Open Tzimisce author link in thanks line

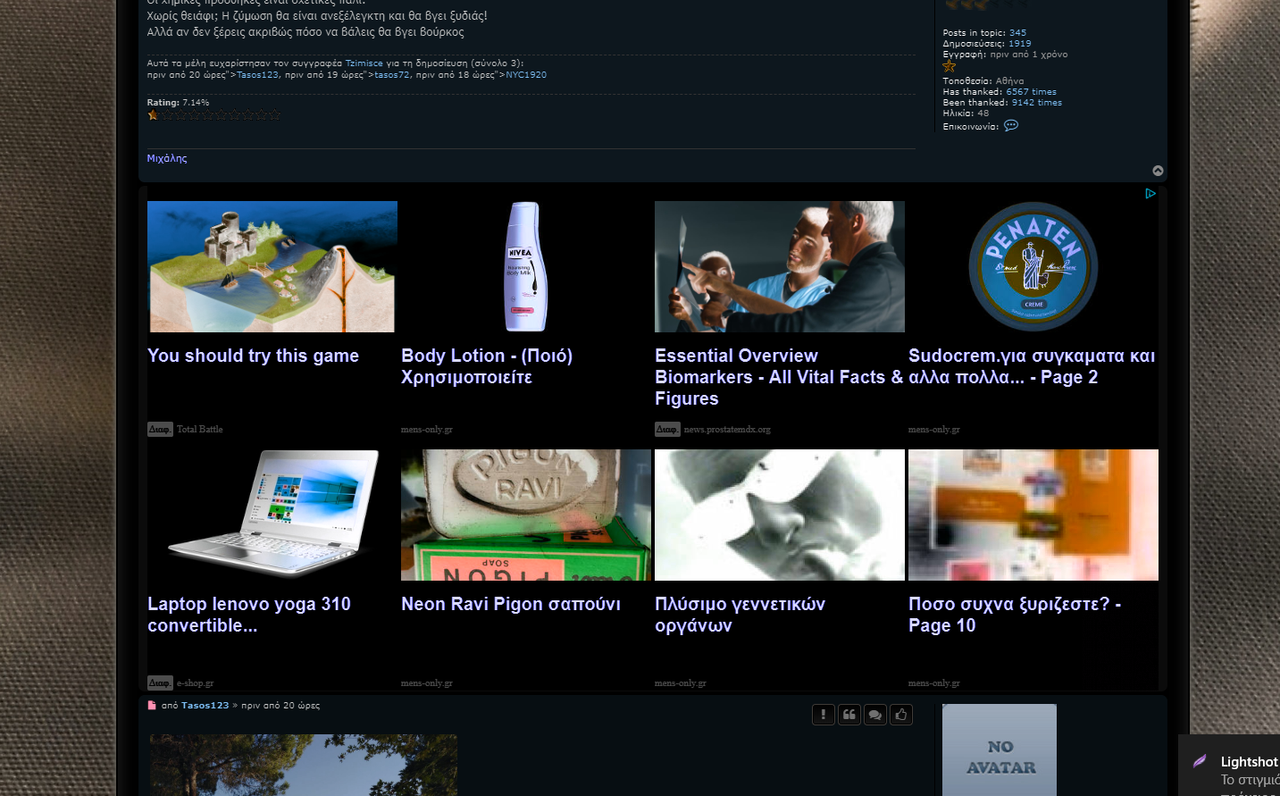tap(364, 63)
